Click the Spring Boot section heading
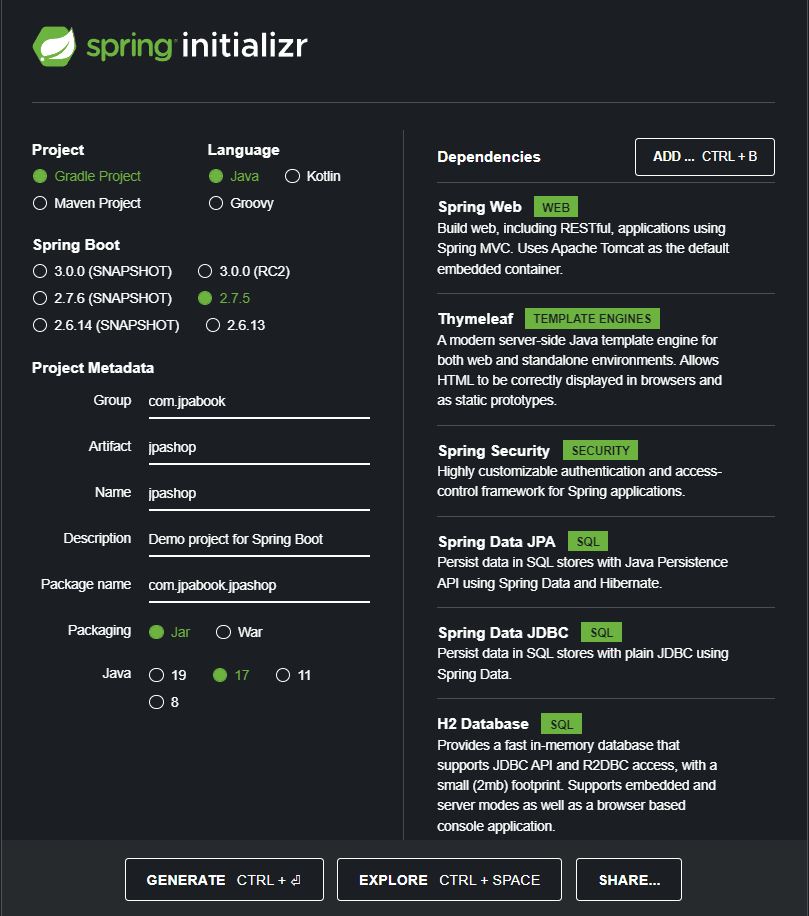This screenshot has width=809, height=916. pyautogui.click(x=77, y=245)
